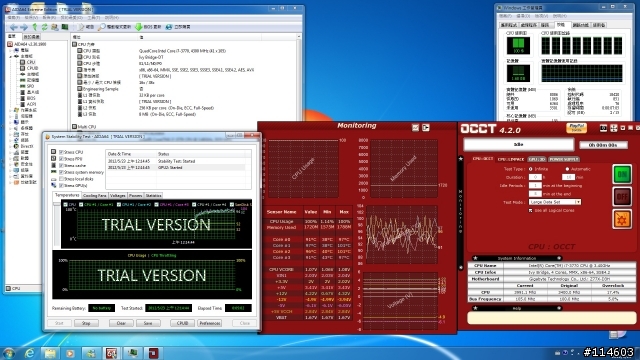The image size is (640, 360).
Task: Click Stop button in stability test
Action: coord(86,323)
